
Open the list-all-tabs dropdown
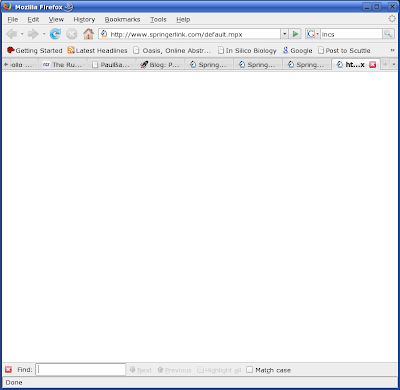[393, 64]
